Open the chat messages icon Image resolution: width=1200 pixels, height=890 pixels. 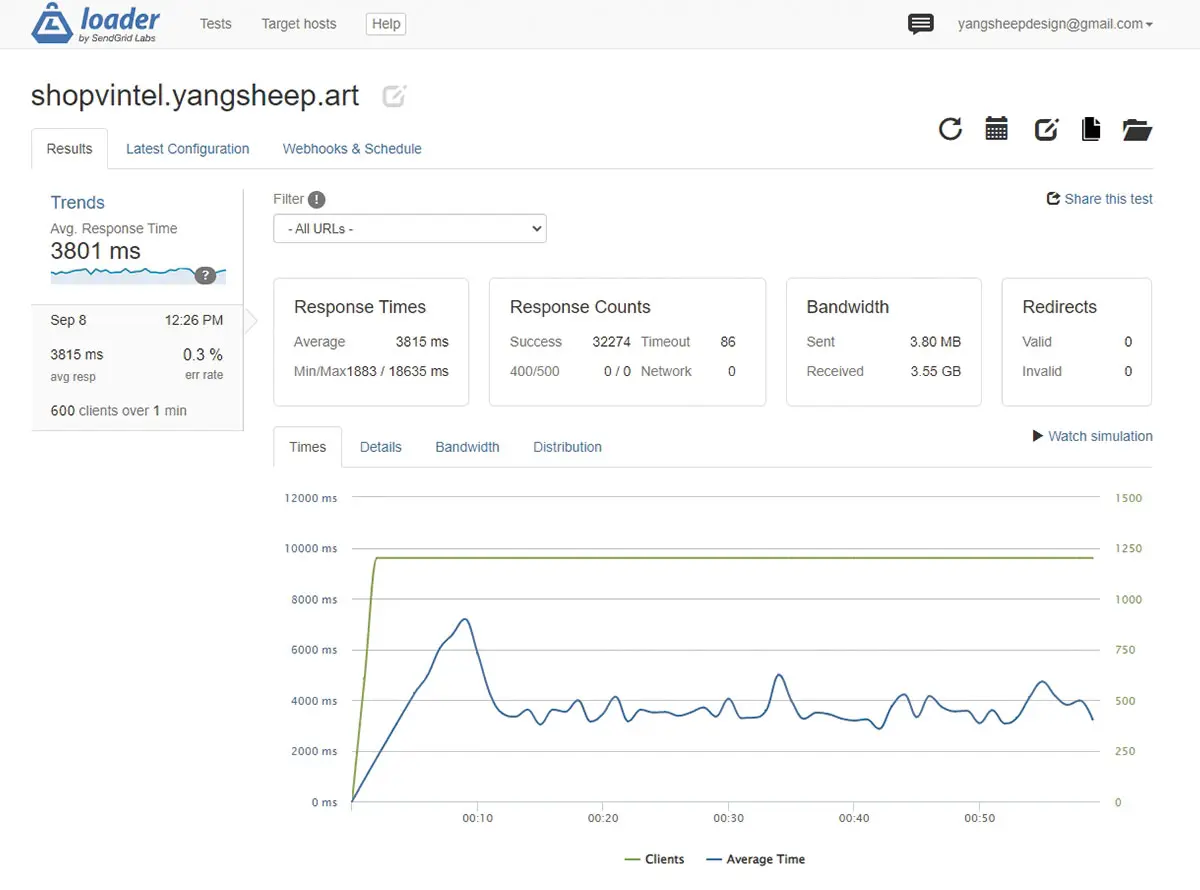[x=921, y=24]
